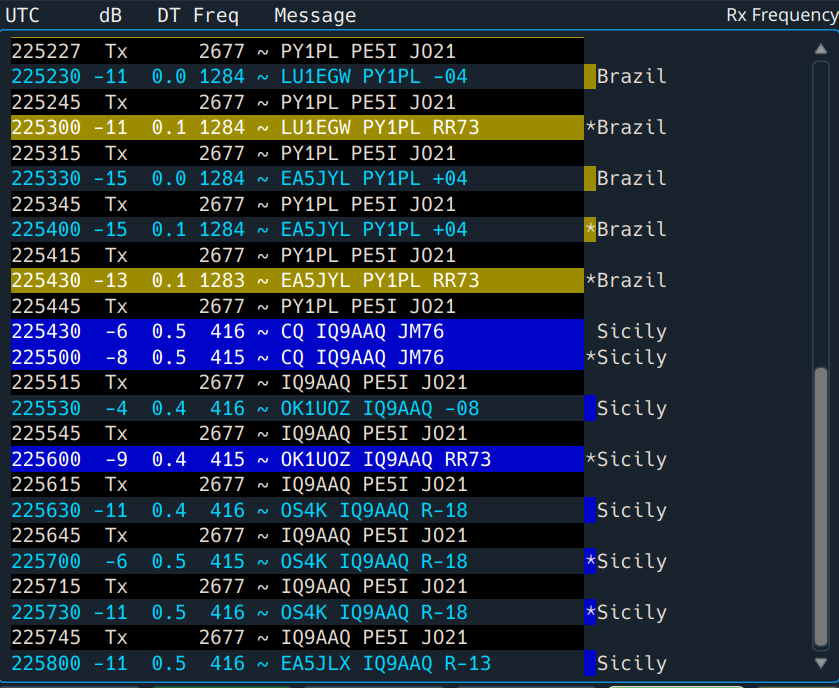Click the blue swatch beside Sicily at 225530
Viewport: 839px width, 688px height.
590,408
